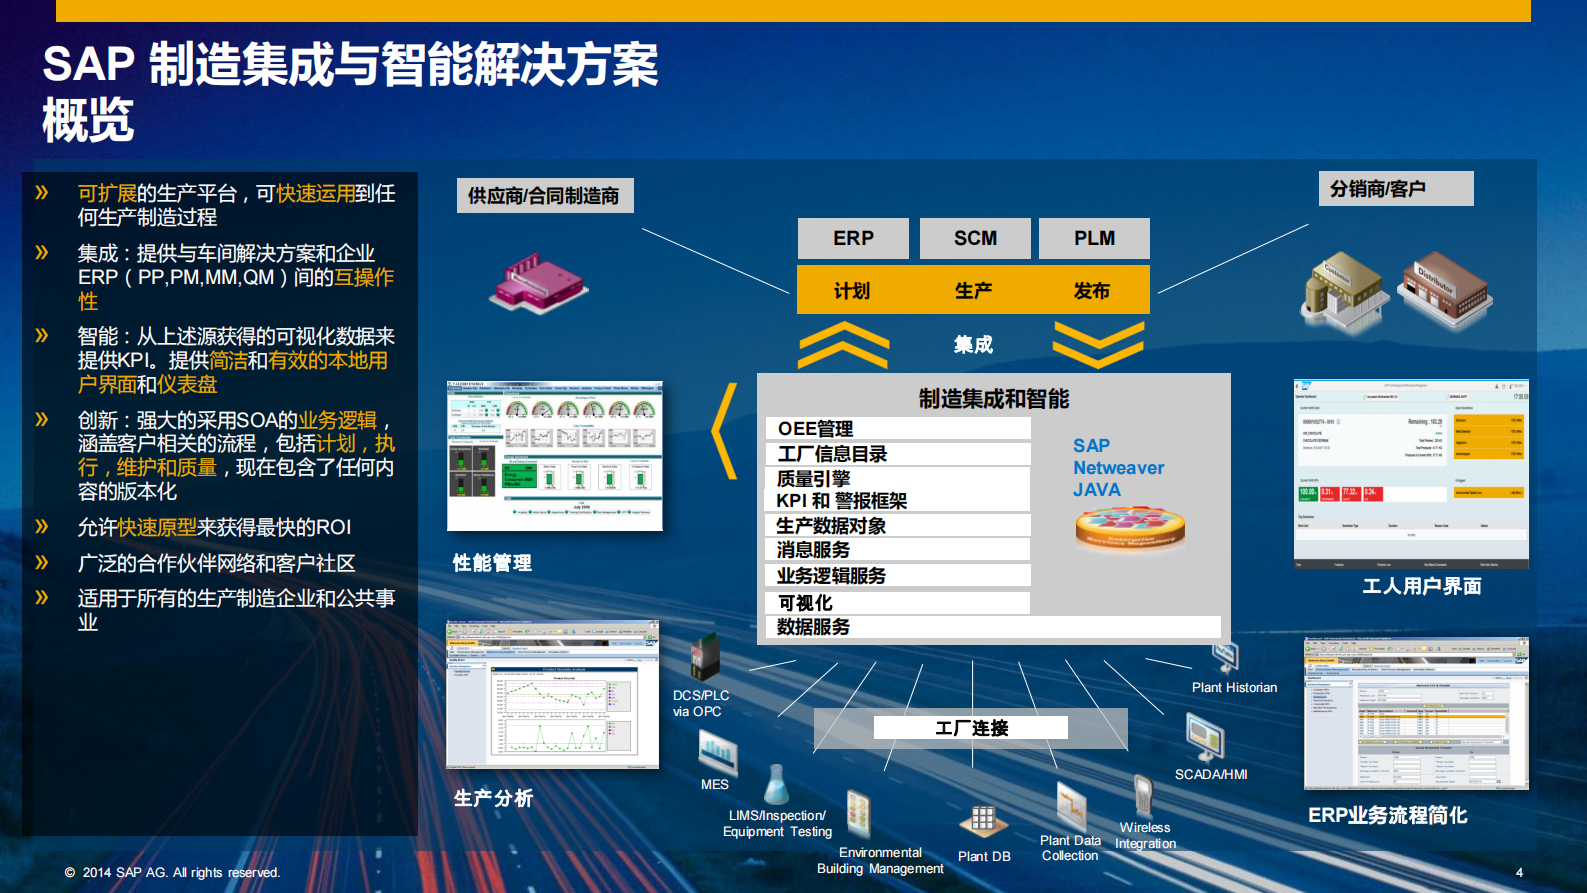Click the MES label
1587x893 pixels.
[x=714, y=784]
